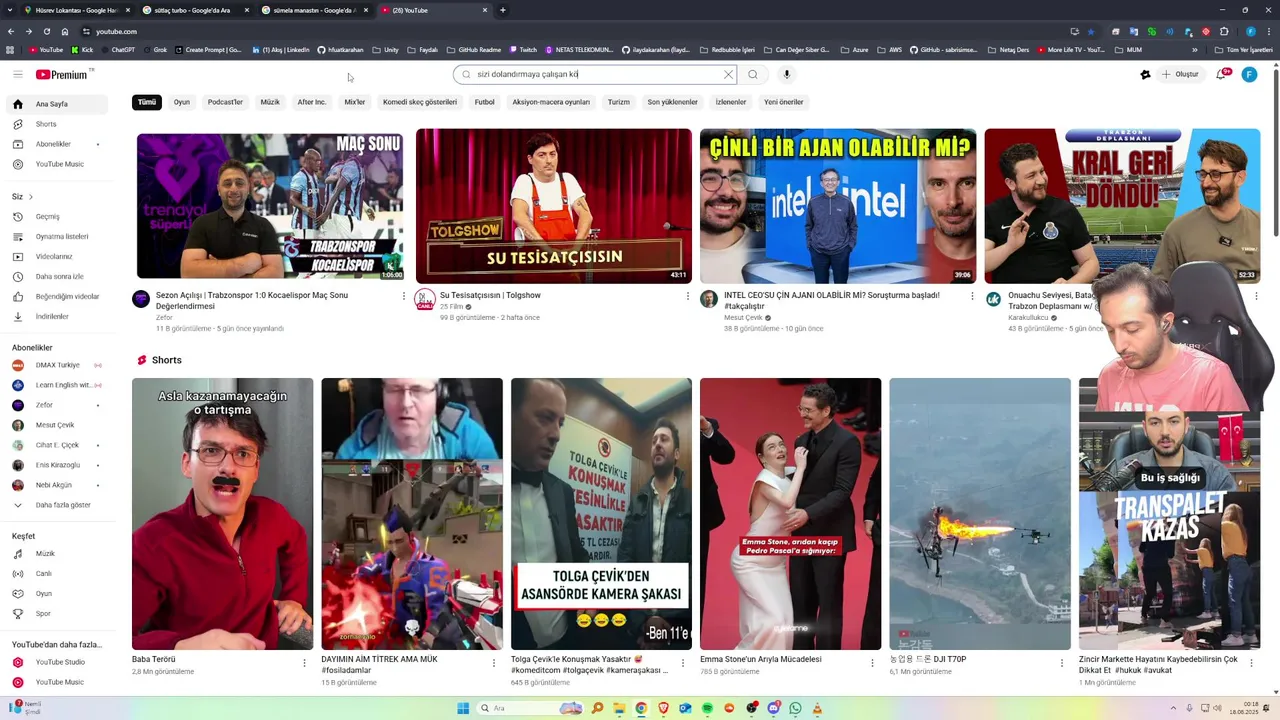This screenshot has width=1280, height=720.
Task: Open Canlı under Keşfet
Action: pos(57,573)
